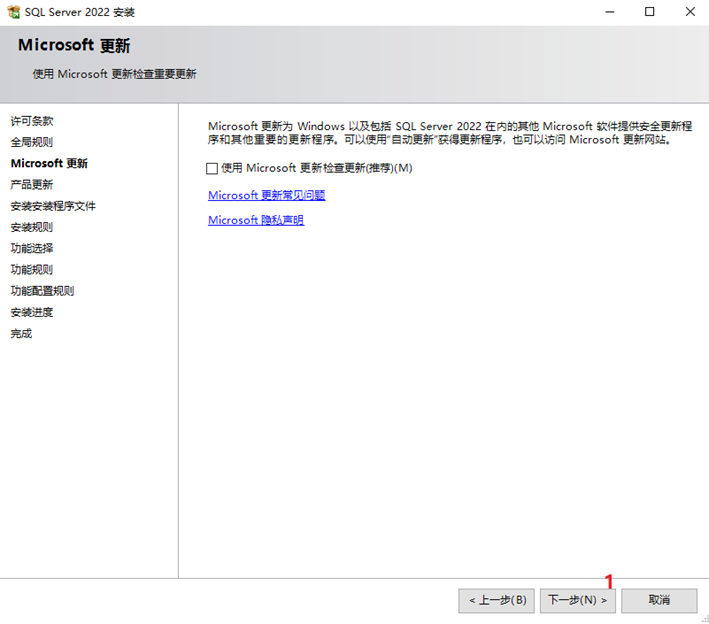Open the Microsoft 隐私声明 link
Image resolution: width=709 pixels, height=624 pixels.
point(256,220)
